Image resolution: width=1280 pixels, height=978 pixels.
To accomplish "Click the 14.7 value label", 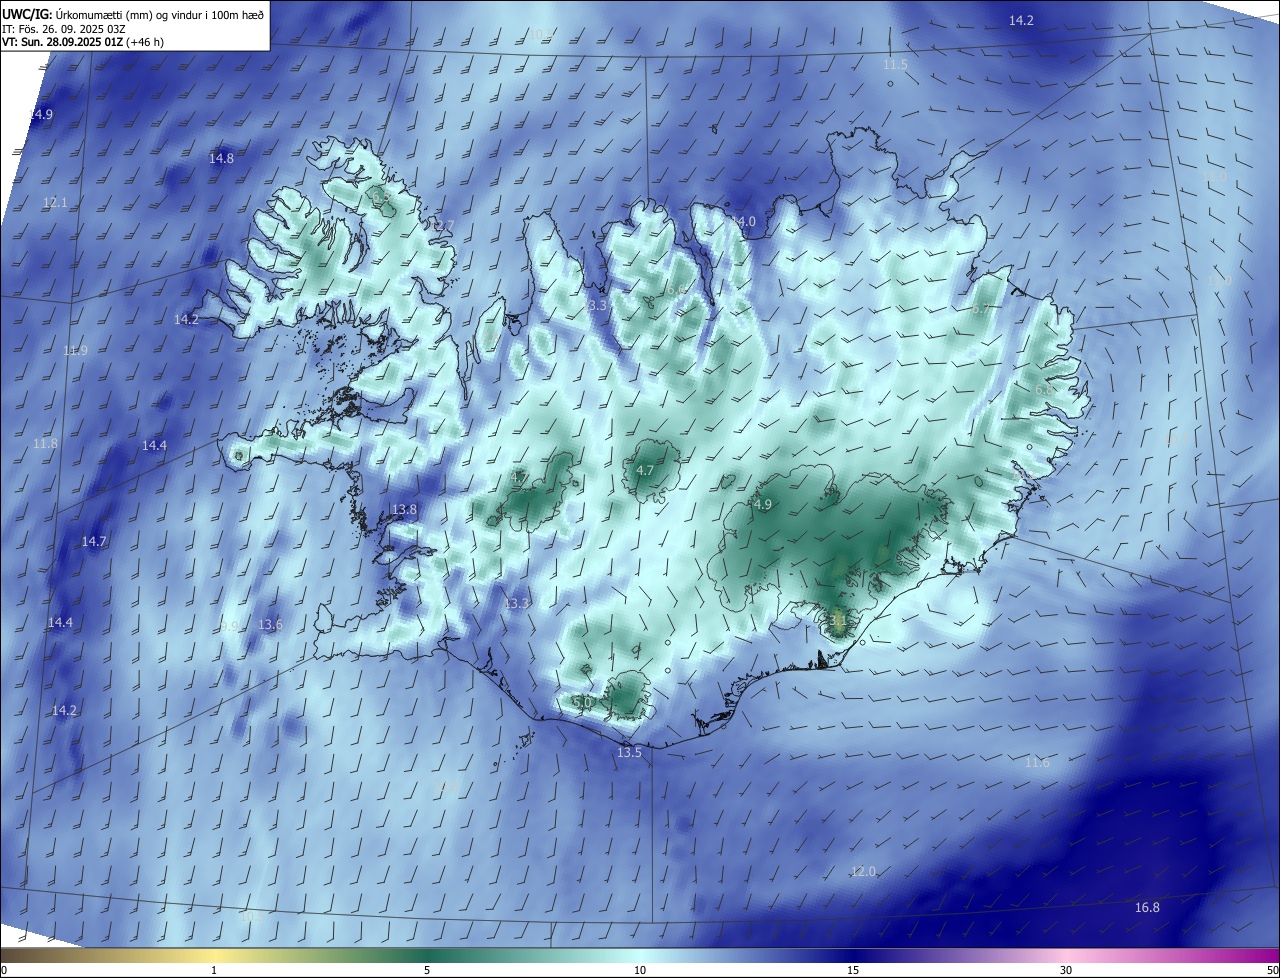I will tap(94, 541).
